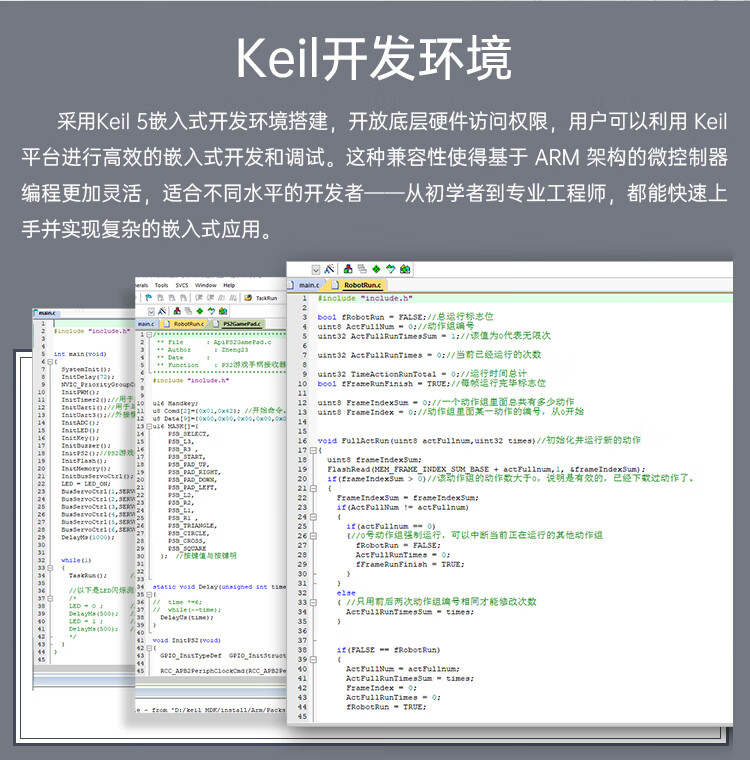Open target dropdown arrow in middle window toolbar
The image size is (750, 760).
tap(151, 311)
